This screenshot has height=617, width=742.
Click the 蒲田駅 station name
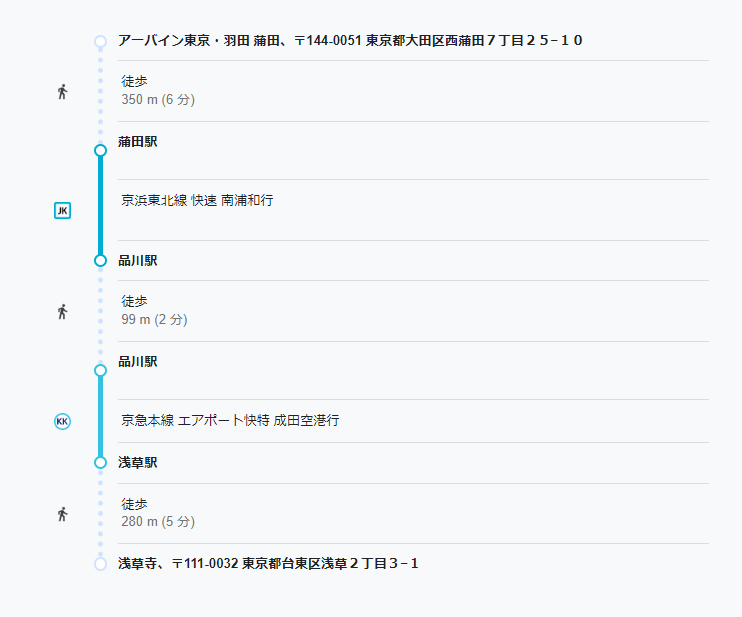[138, 142]
